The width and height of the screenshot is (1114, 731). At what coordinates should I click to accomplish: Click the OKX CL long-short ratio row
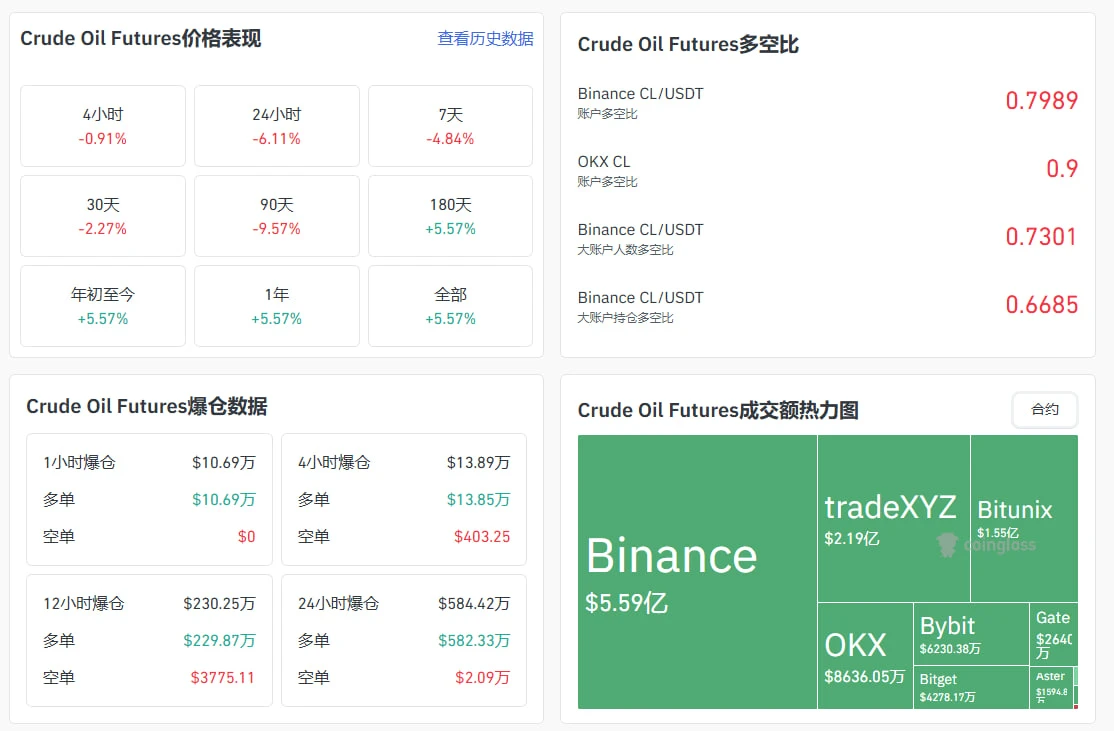pos(828,170)
